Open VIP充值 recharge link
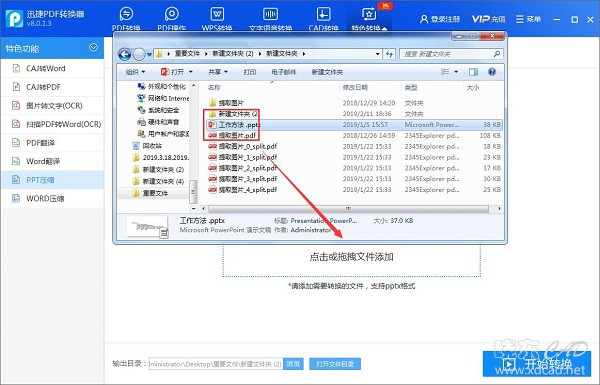Image resolution: width=600 pixels, height=385 pixels. (x=488, y=19)
